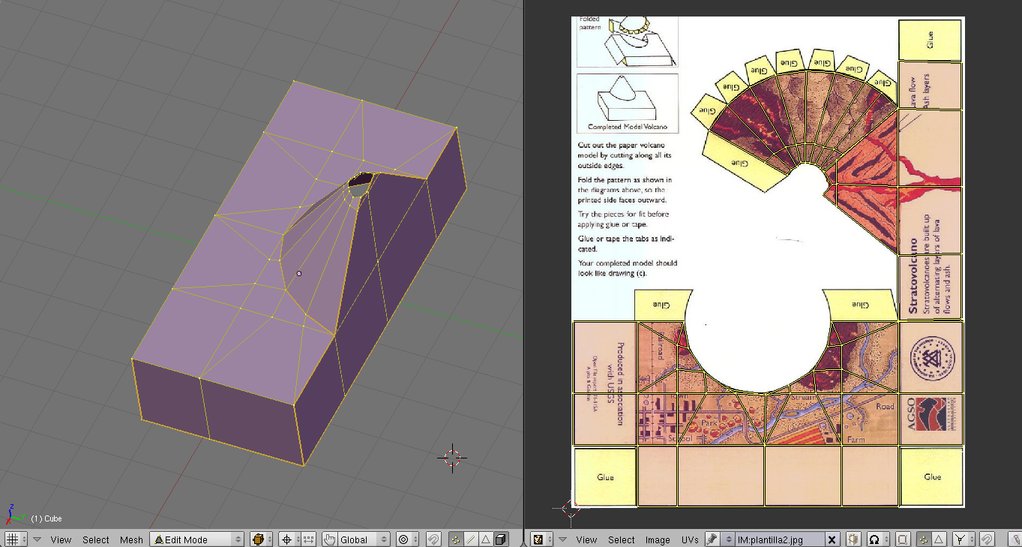Viewport: 1022px width, 547px height.
Task: Open the Image menu
Action: [x=658, y=540]
